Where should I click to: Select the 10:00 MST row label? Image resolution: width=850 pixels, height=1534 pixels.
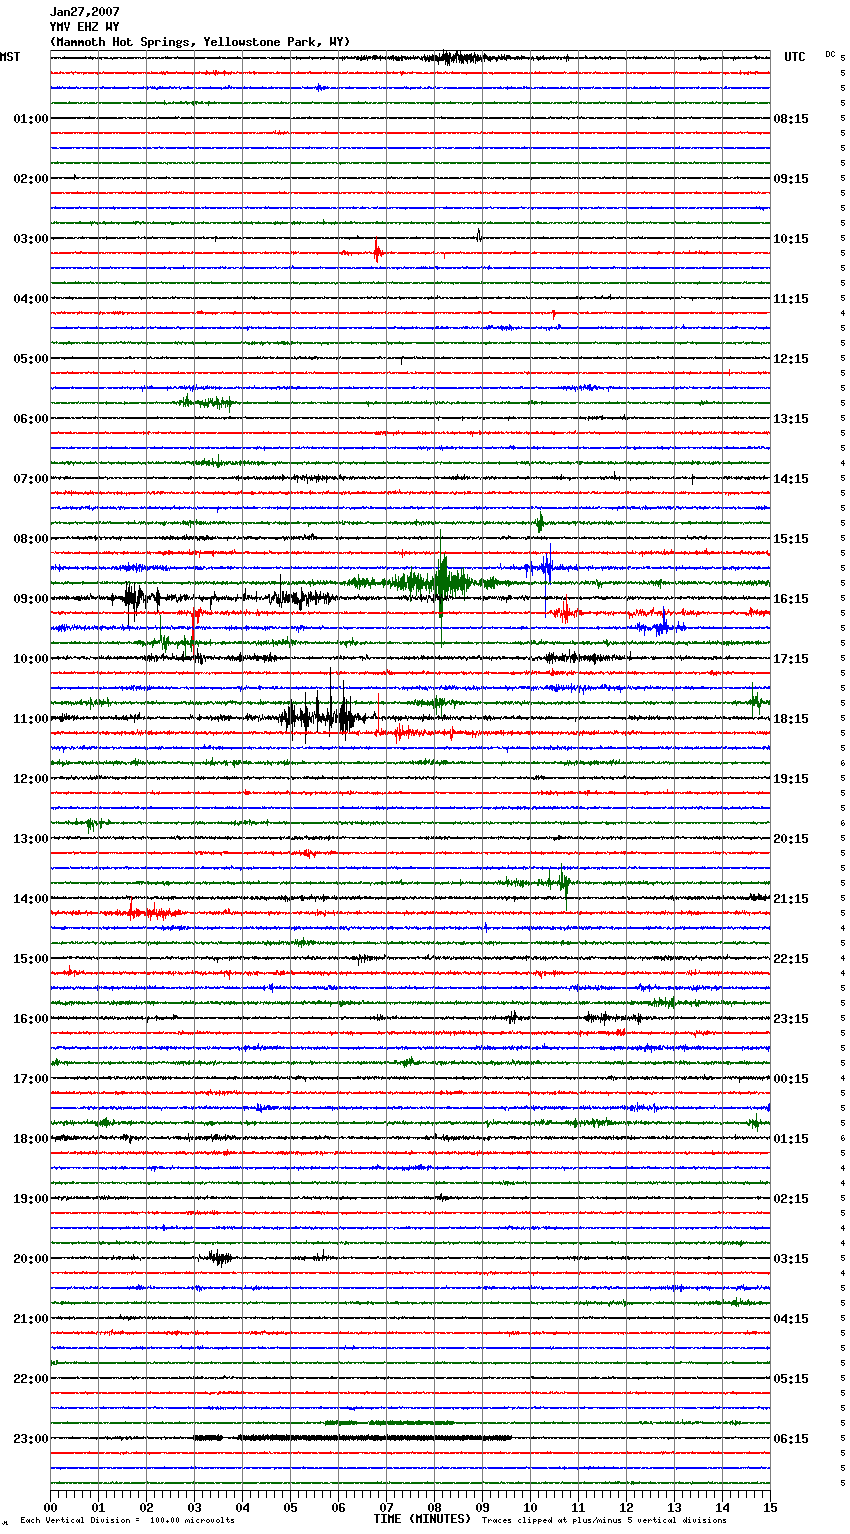pyautogui.click(x=31, y=659)
